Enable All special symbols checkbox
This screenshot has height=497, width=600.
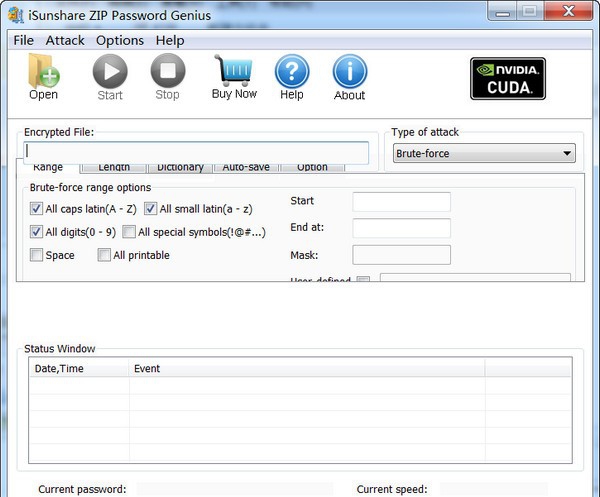[129, 232]
